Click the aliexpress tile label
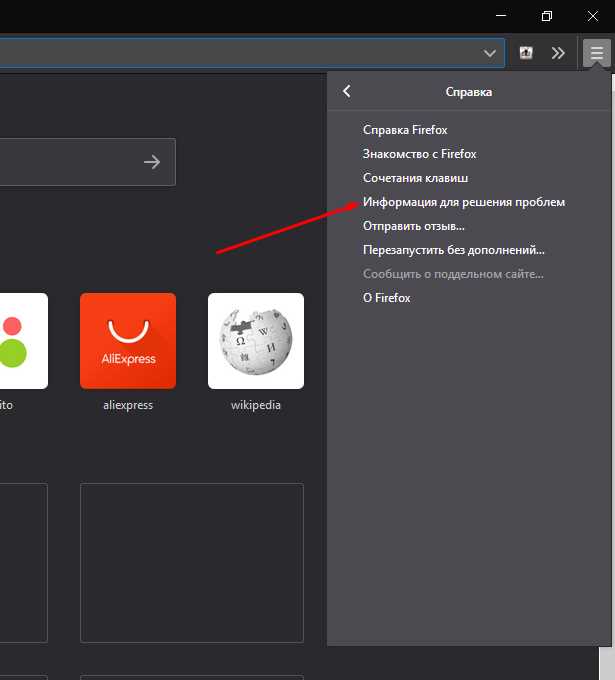The image size is (615, 680). coord(128,405)
